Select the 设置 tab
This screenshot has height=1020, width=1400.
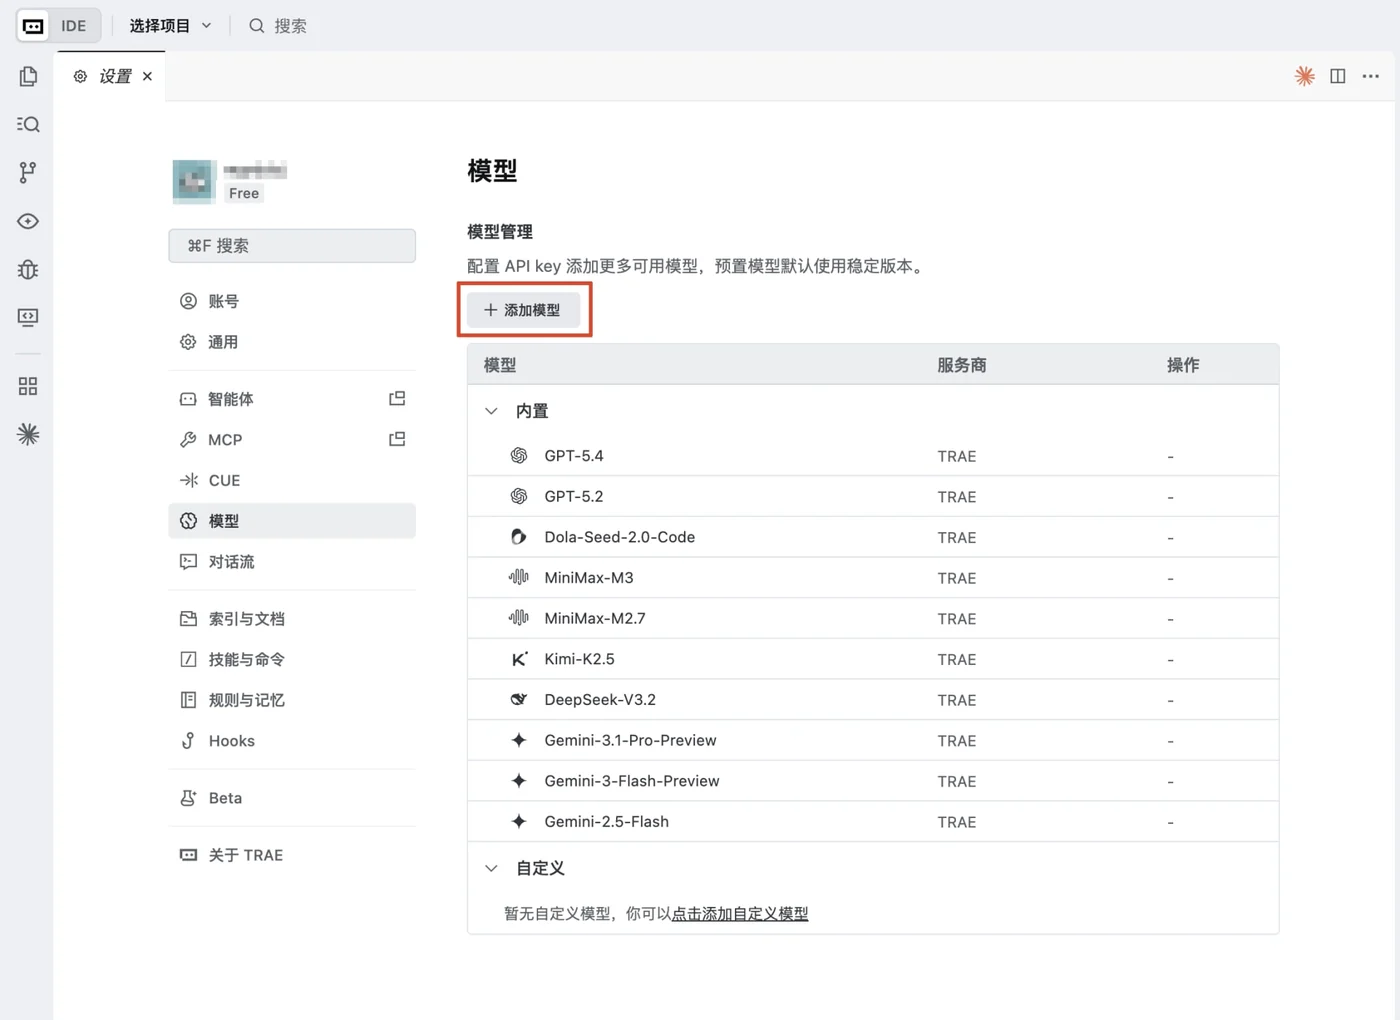point(112,76)
